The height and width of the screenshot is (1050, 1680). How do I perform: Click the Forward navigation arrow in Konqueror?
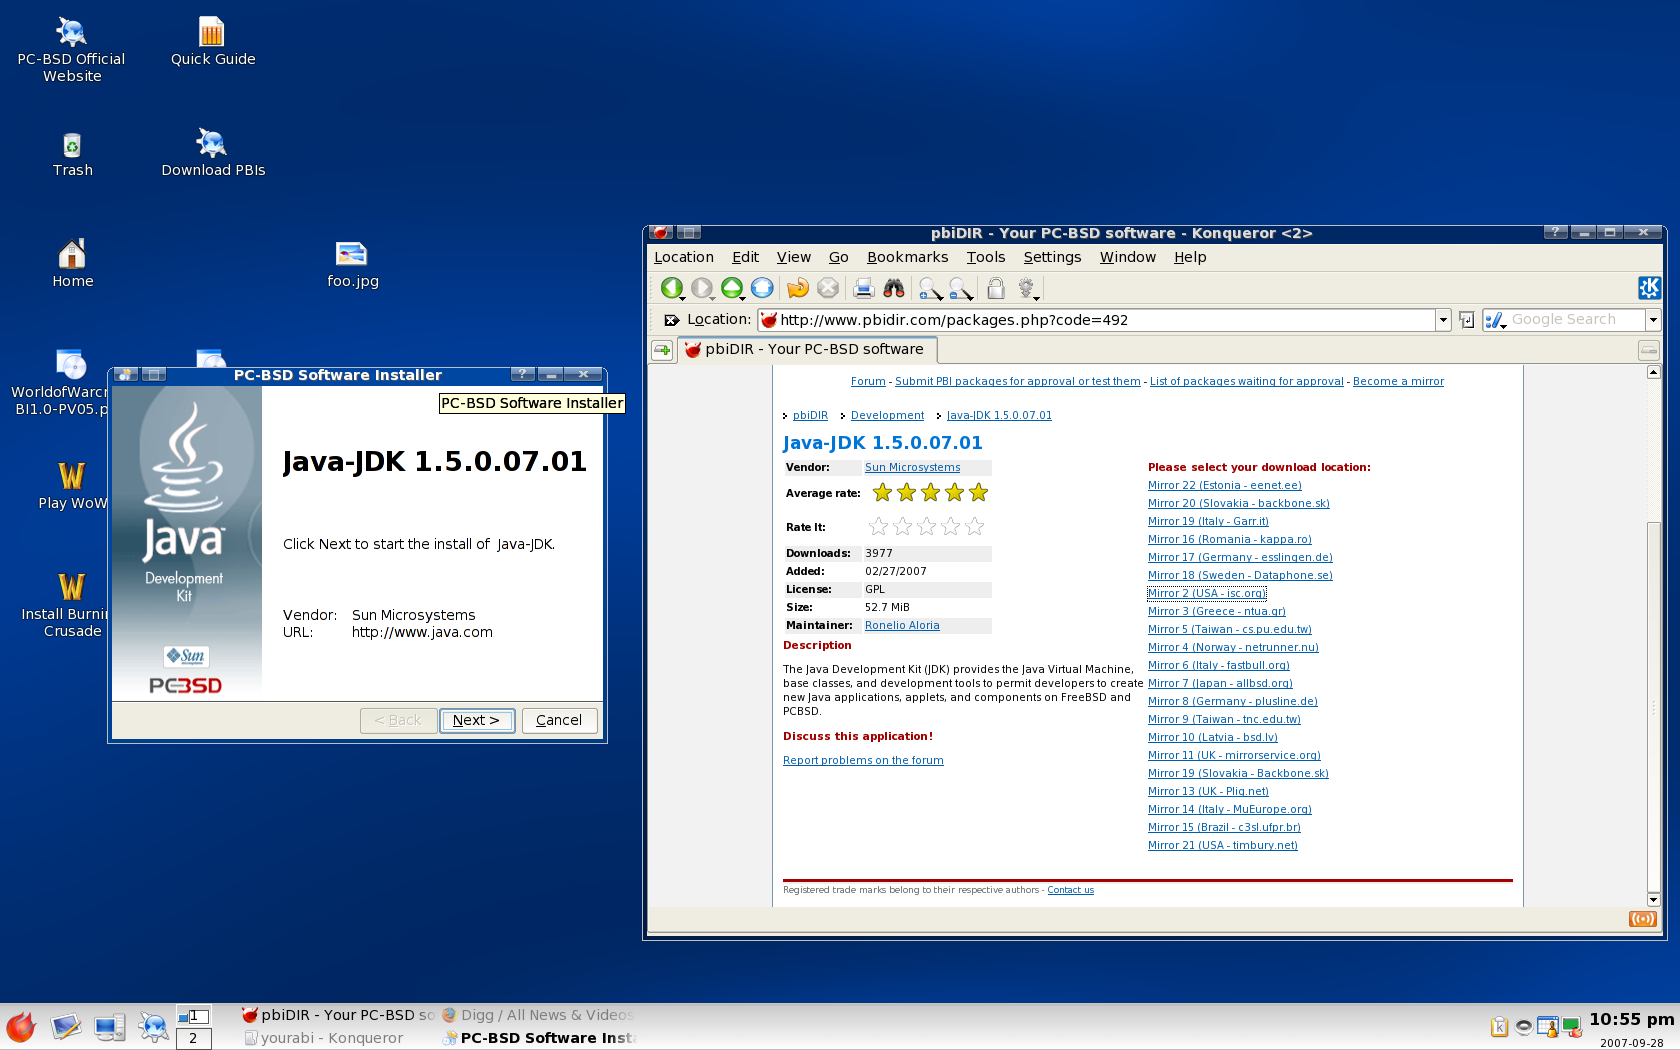702,288
